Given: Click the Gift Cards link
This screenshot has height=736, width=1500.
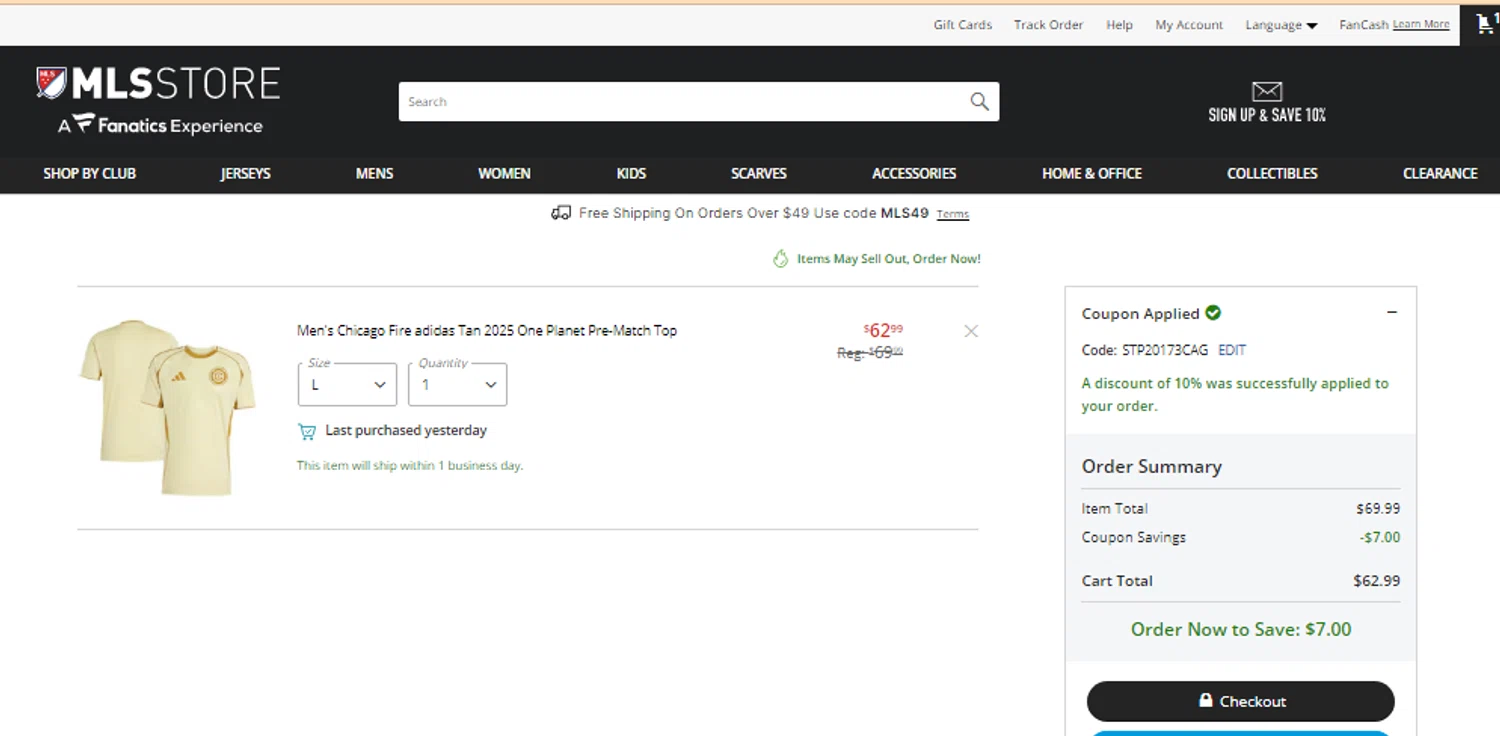Looking at the screenshot, I should 963,25.
